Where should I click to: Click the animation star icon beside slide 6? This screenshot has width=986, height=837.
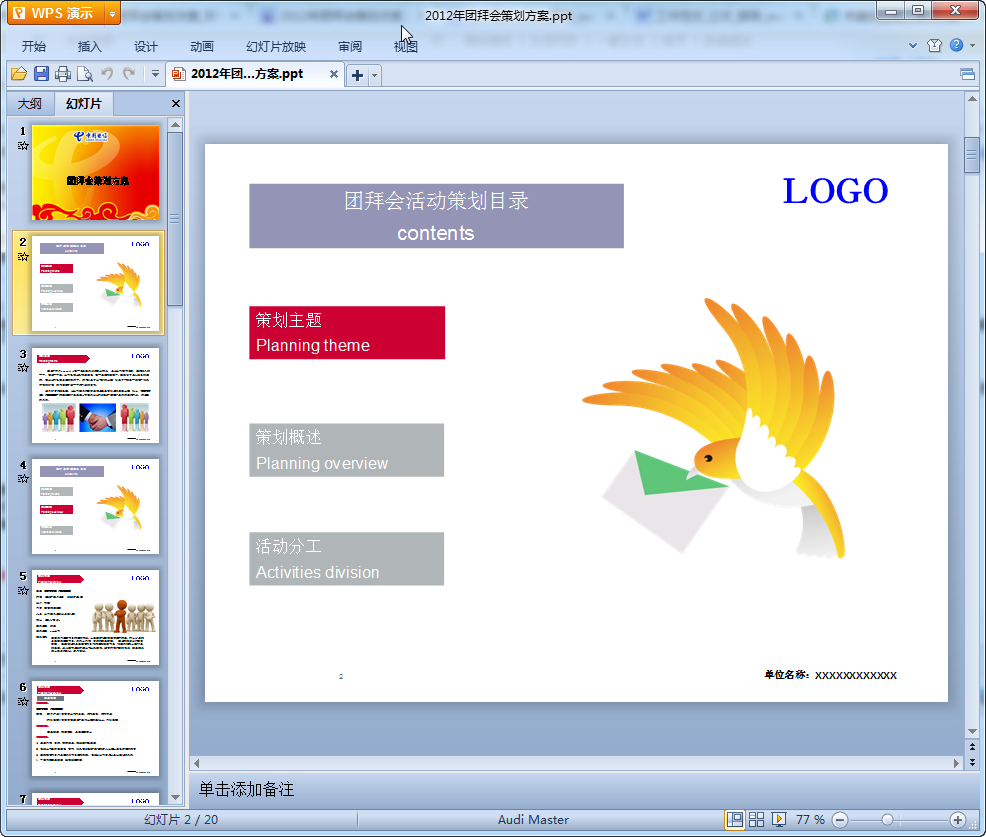(23, 701)
